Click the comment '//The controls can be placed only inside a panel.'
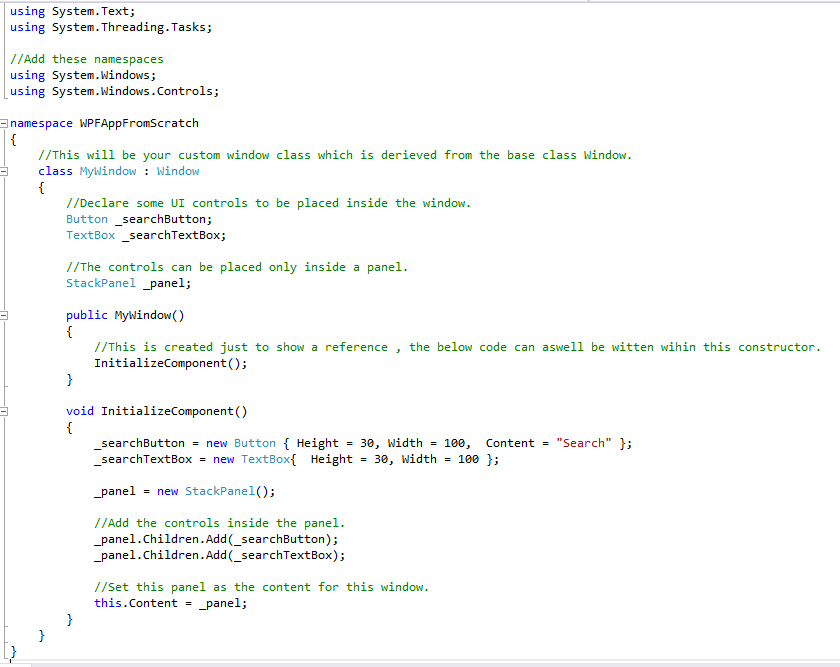Image resolution: width=840 pixels, height=667 pixels. tap(237, 267)
